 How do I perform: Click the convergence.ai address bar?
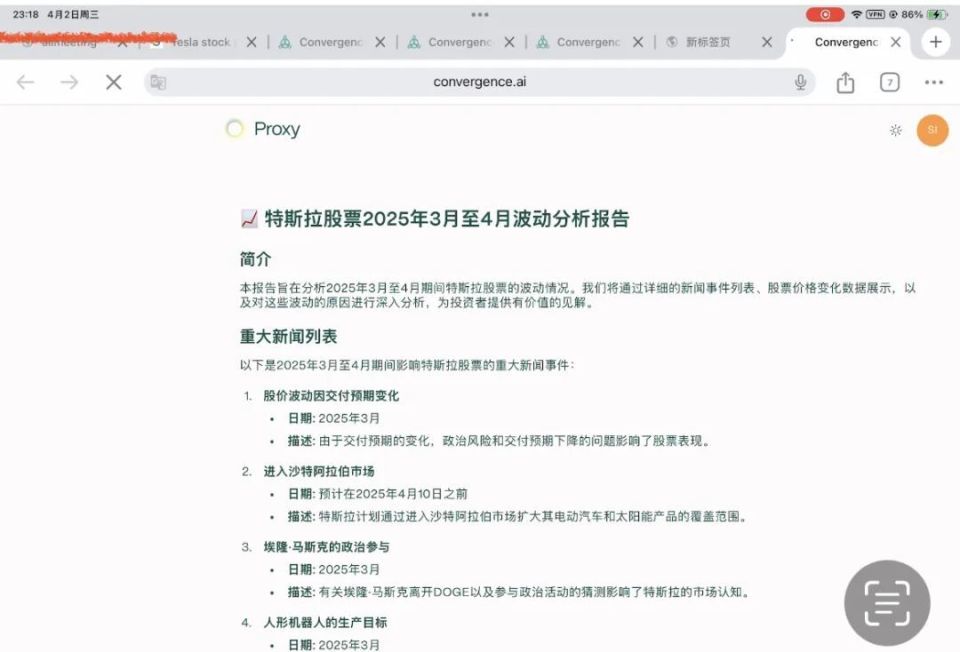click(x=479, y=82)
